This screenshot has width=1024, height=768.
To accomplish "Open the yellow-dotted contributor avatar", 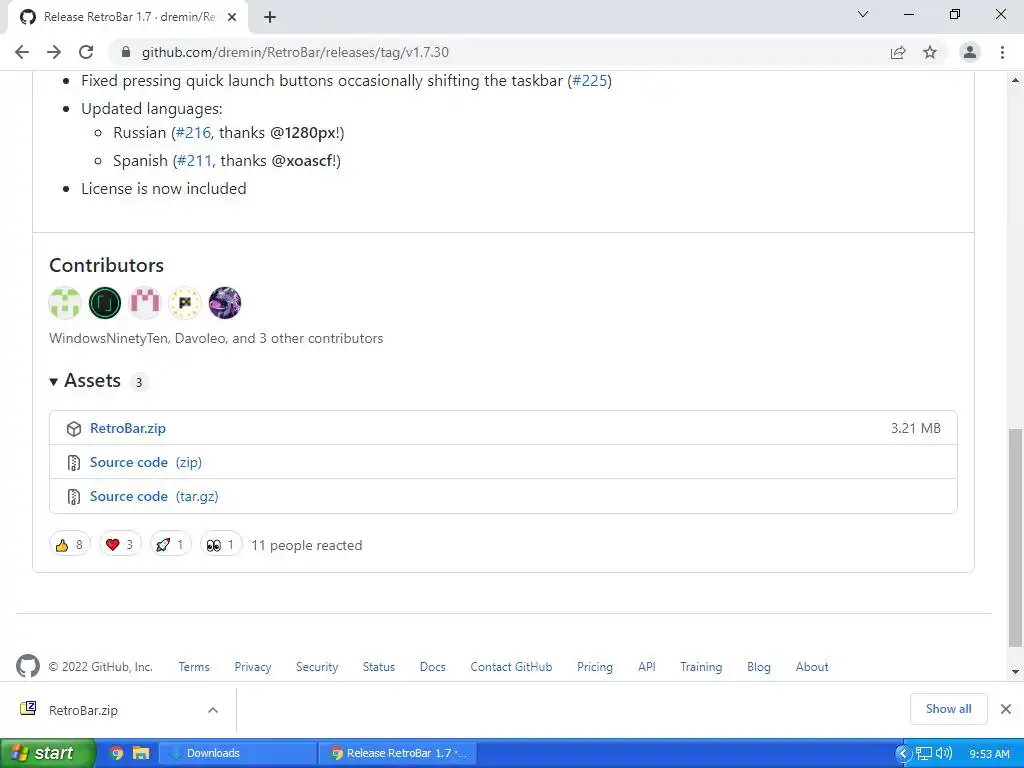I will click(x=185, y=303).
